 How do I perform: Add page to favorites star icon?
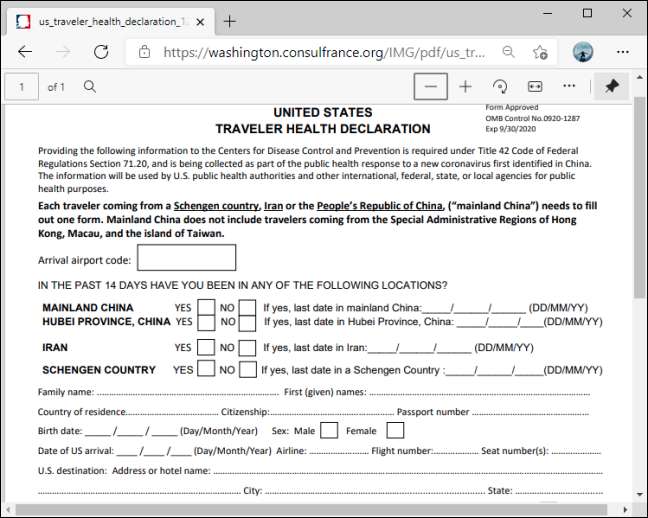click(x=540, y=52)
